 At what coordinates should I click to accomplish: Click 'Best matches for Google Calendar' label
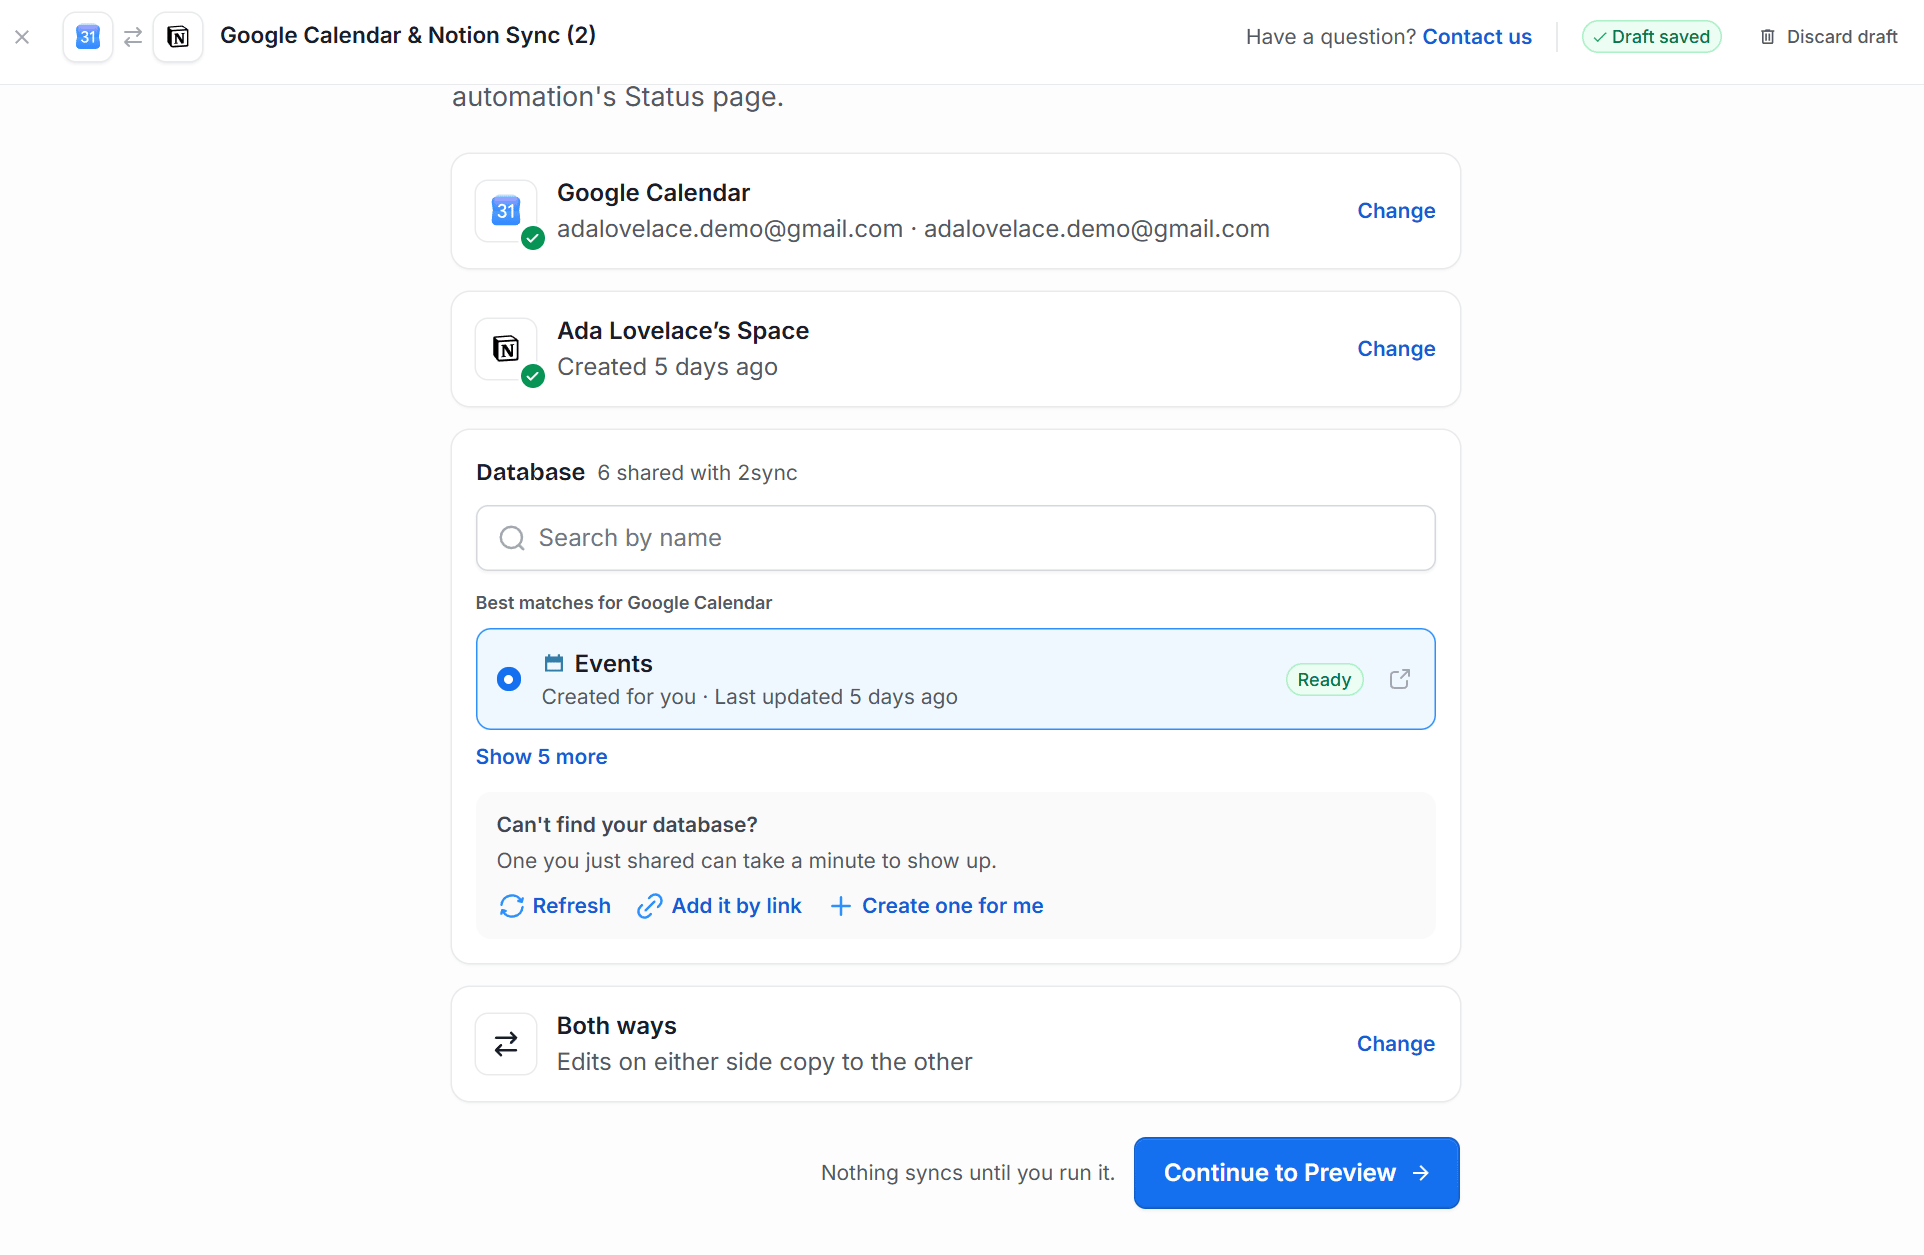coord(624,603)
